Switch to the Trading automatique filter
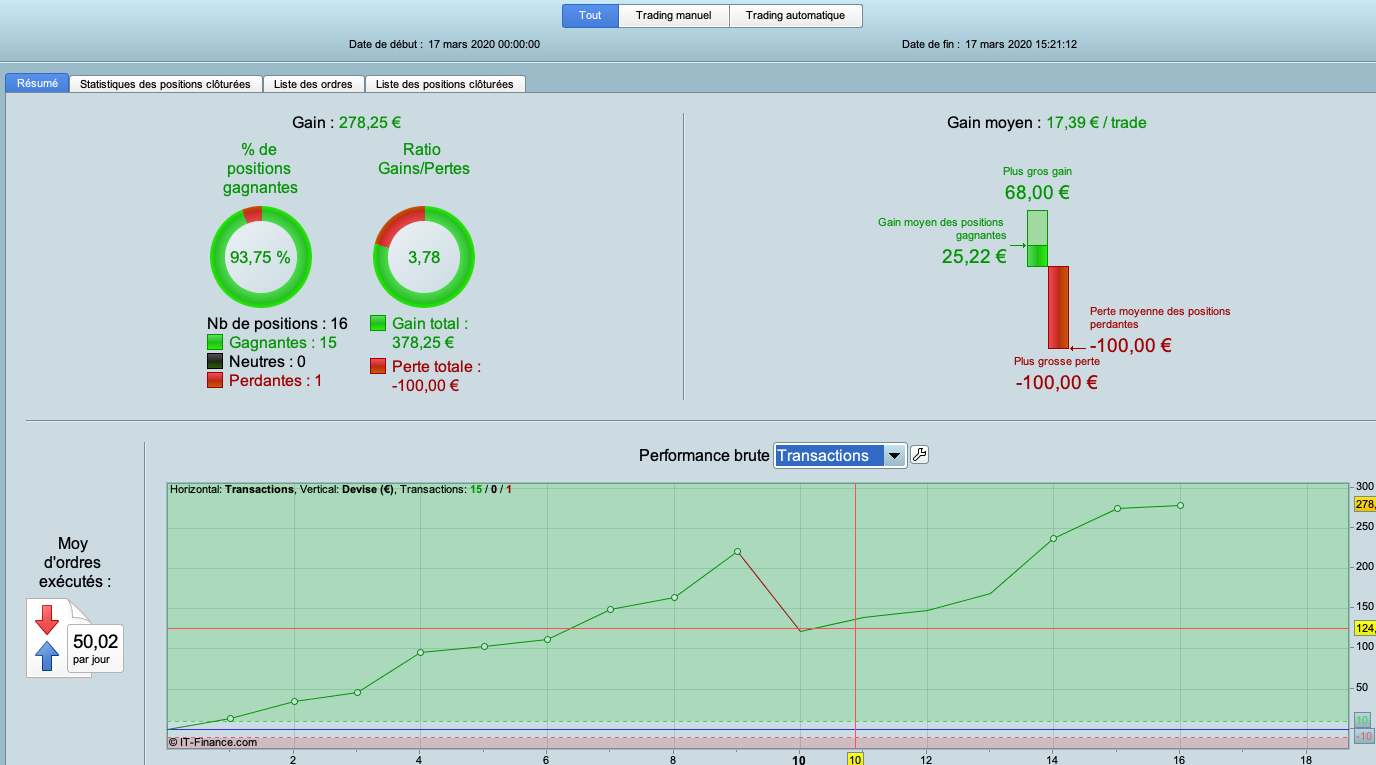The width and height of the screenshot is (1376, 765). [796, 16]
